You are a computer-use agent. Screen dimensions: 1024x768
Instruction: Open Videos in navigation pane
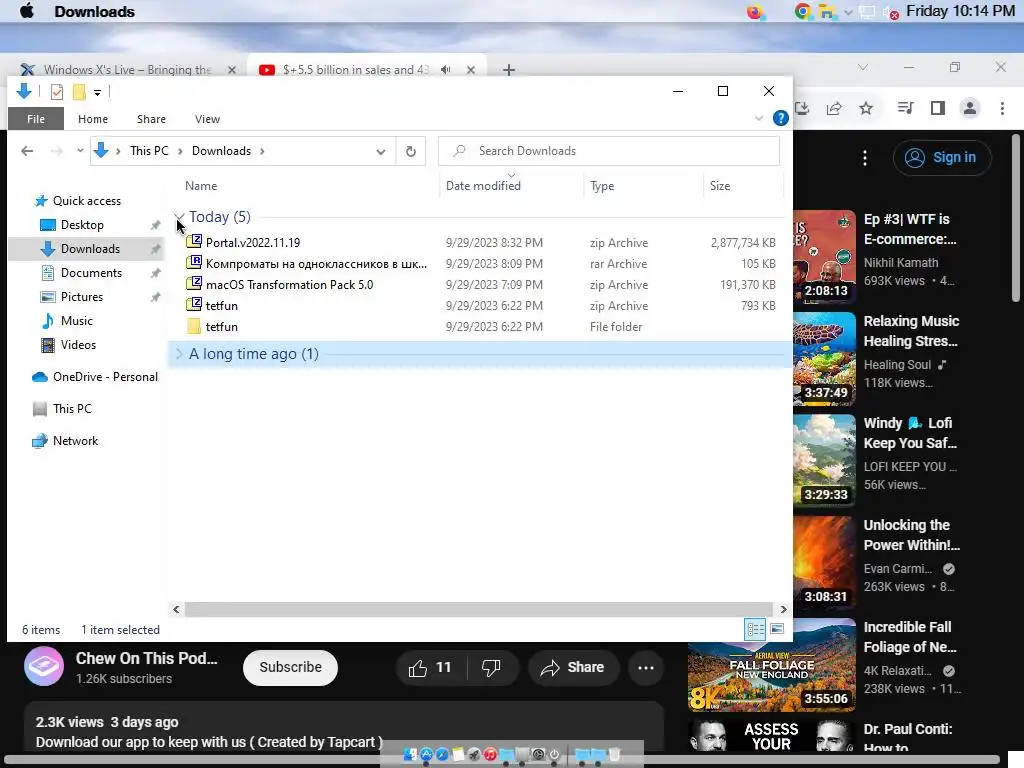tap(78, 345)
